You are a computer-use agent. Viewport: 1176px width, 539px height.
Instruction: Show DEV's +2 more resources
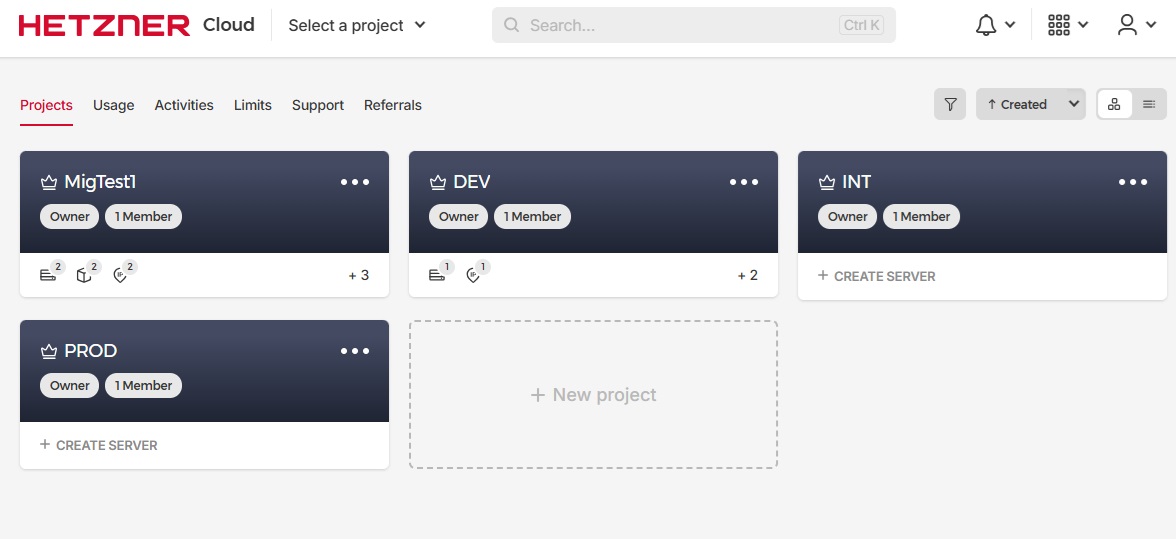click(x=748, y=275)
